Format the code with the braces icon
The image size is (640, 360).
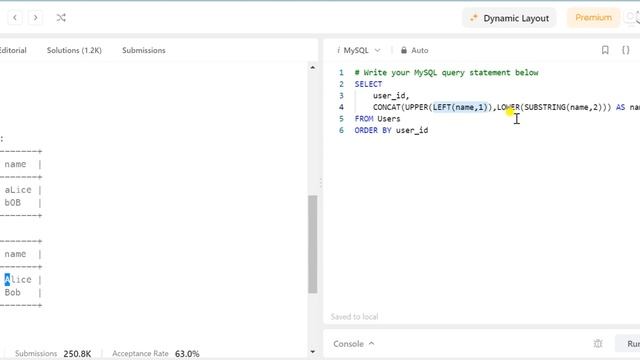tap(625, 50)
